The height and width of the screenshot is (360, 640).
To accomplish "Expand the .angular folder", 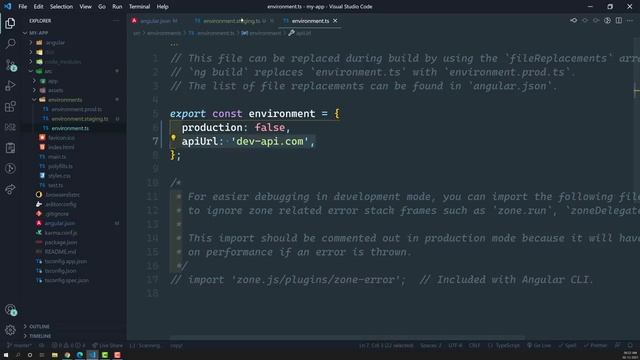I will coord(51,42).
